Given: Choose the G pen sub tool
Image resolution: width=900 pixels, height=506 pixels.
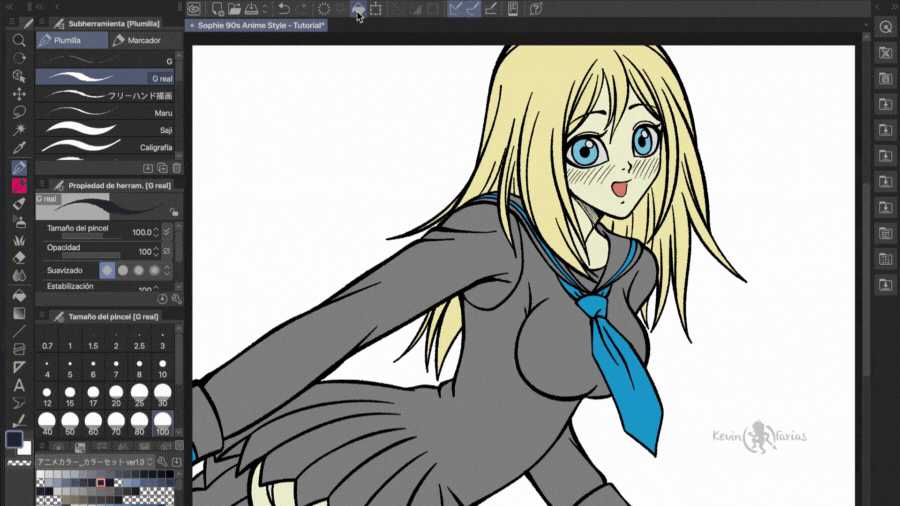Looking at the screenshot, I should 105,60.
